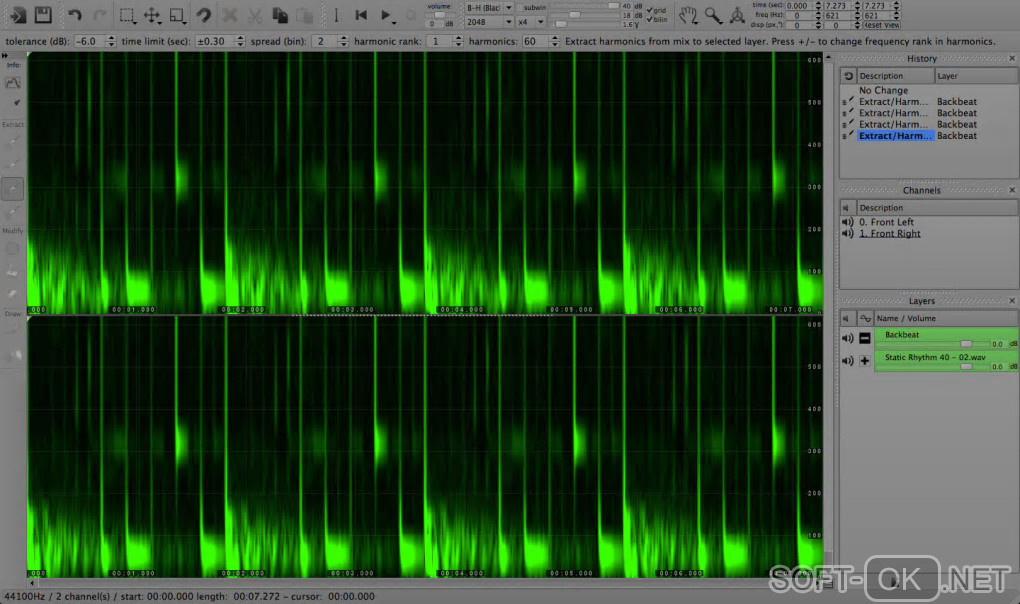
Task: Open the x4 subwin dropdown
Action: point(531,22)
